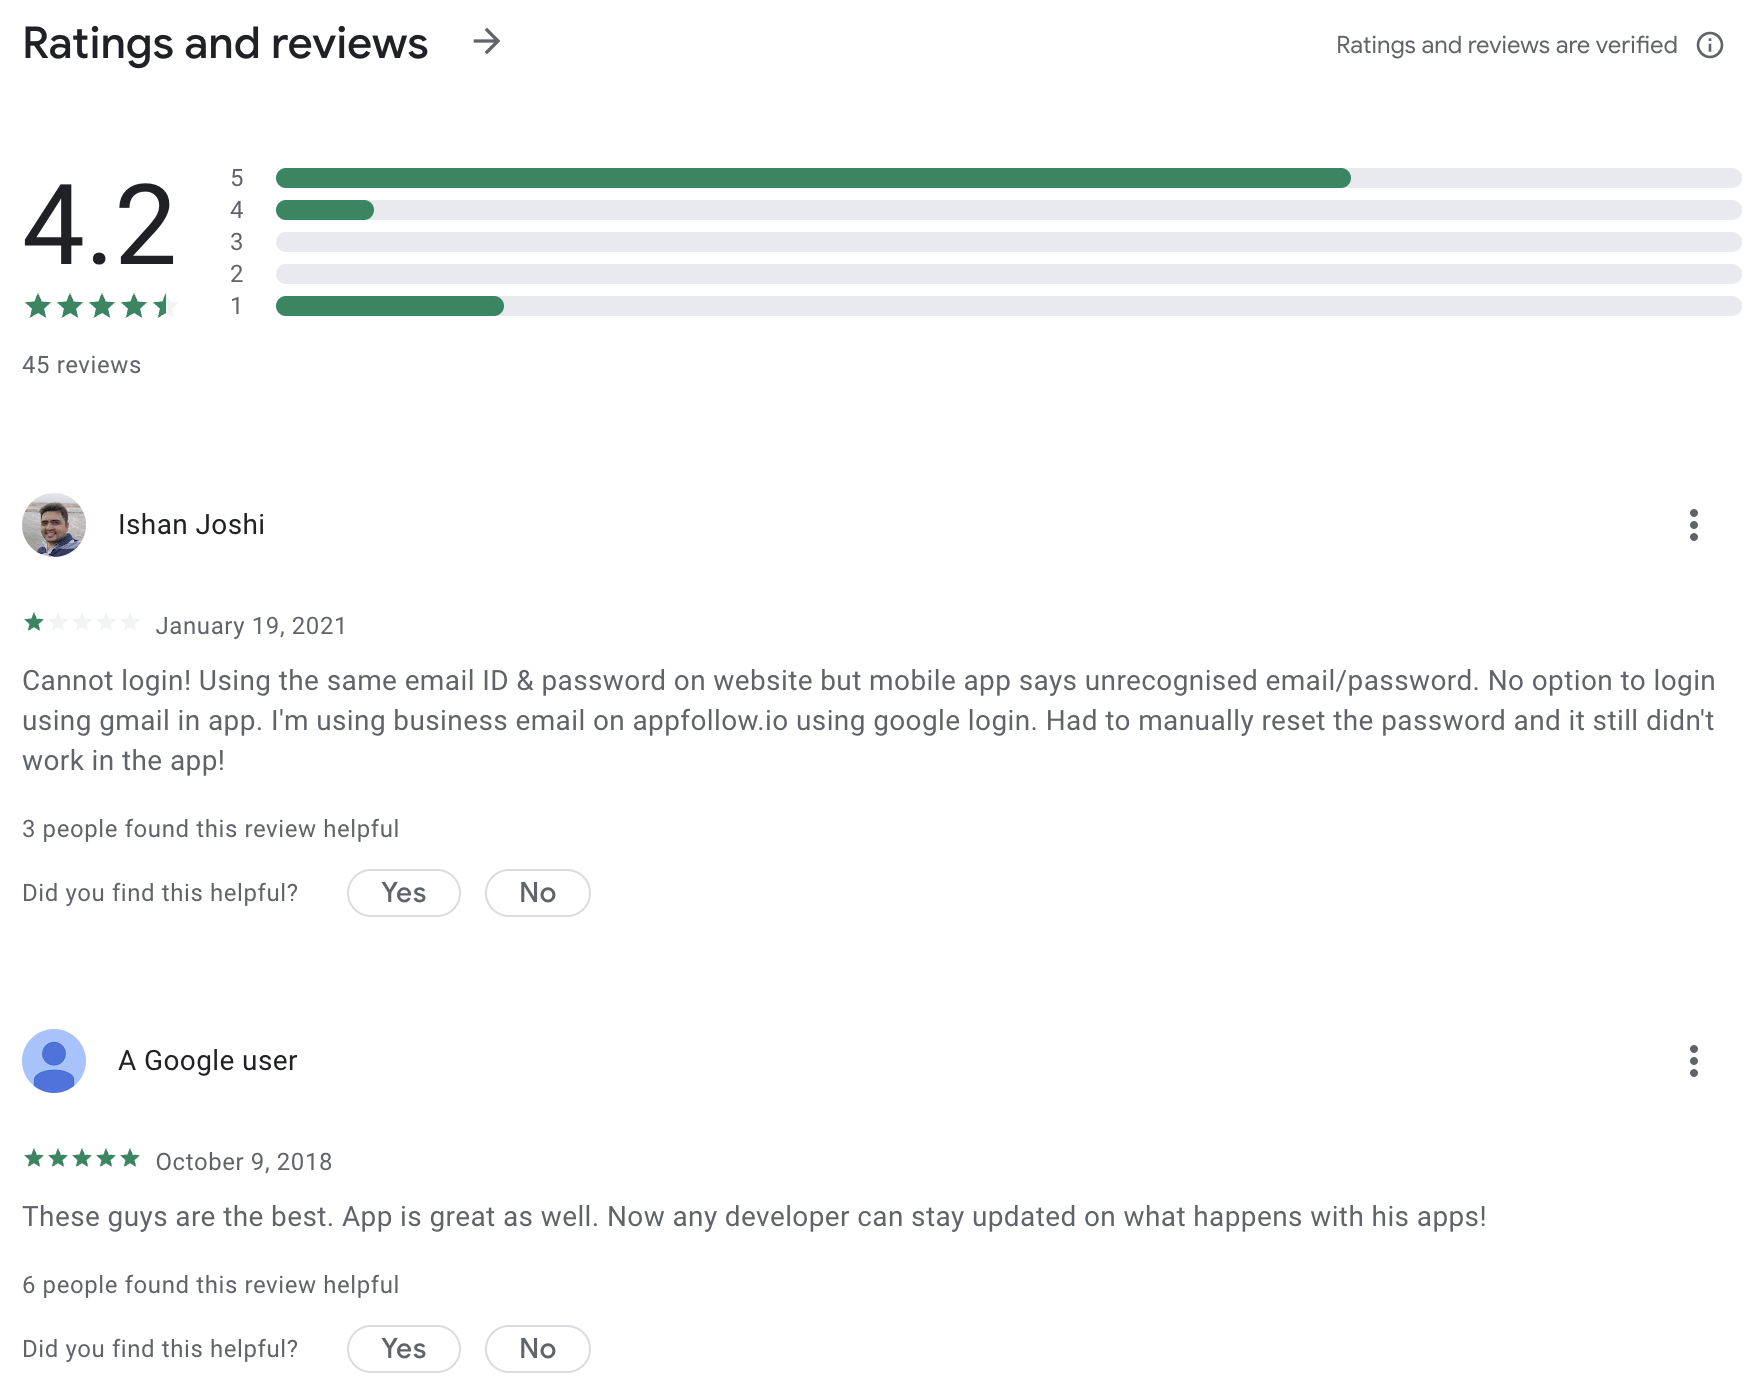This screenshot has width=1748, height=1390.
Task: Open all ratings via arrow icon
Action: (x=486, y=42)
